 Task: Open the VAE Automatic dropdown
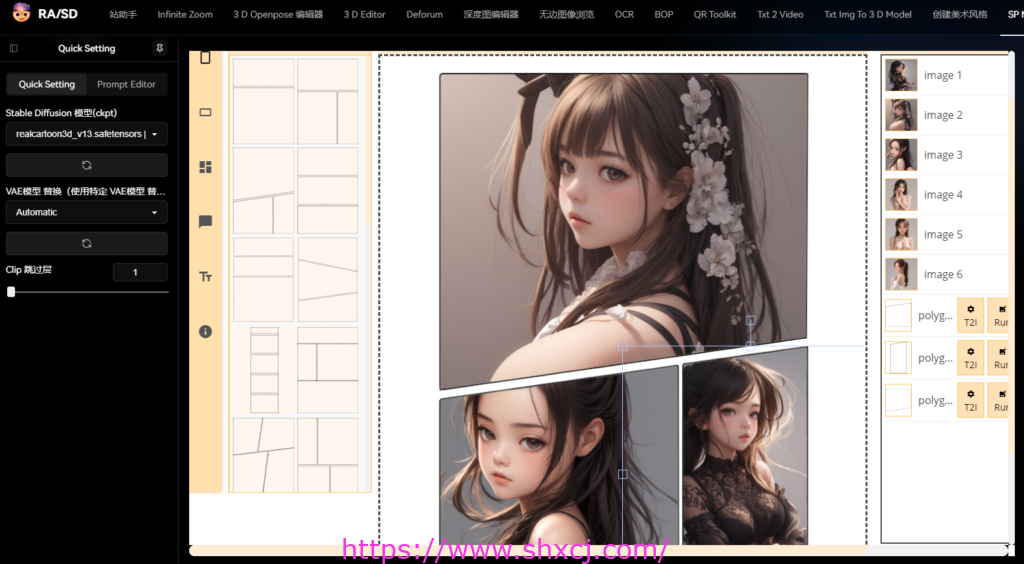(86, 212)
